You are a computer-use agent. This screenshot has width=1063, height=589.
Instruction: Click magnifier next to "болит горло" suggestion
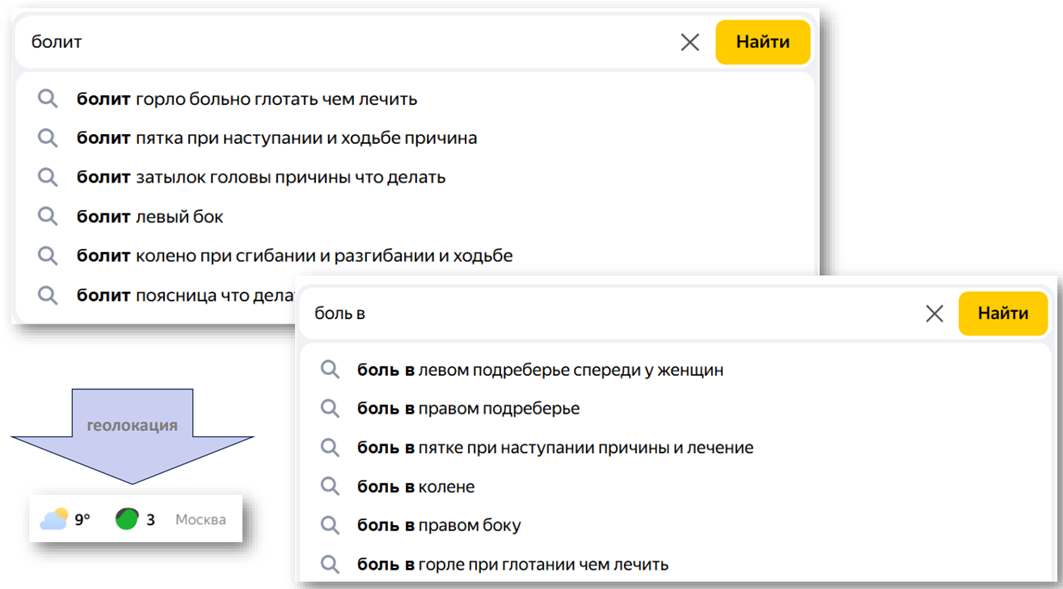[47, 99]
